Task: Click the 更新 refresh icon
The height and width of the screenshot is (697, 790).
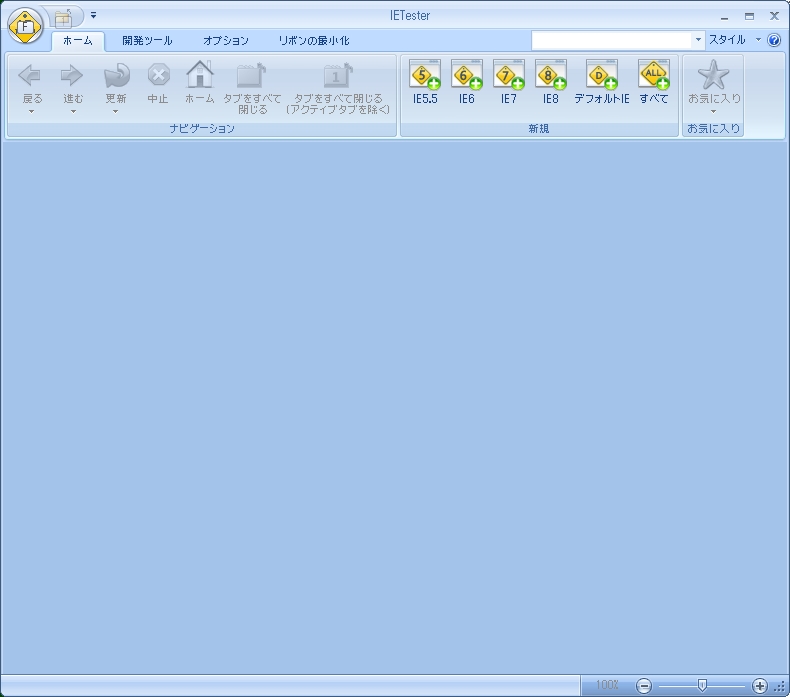Action: coord(116,76)
